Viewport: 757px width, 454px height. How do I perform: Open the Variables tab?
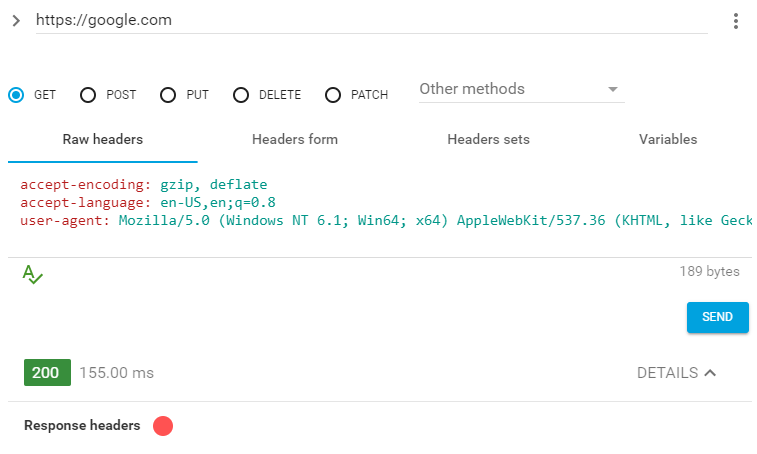coord(668,140)
